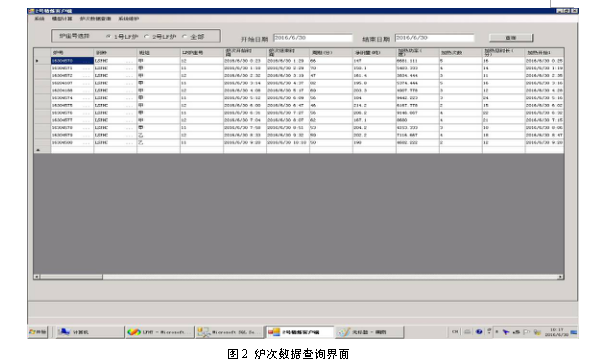Click the scroll right arrow of grid
Image resolution: width=596 pixels, height=362 pixels.
(560, 277)
